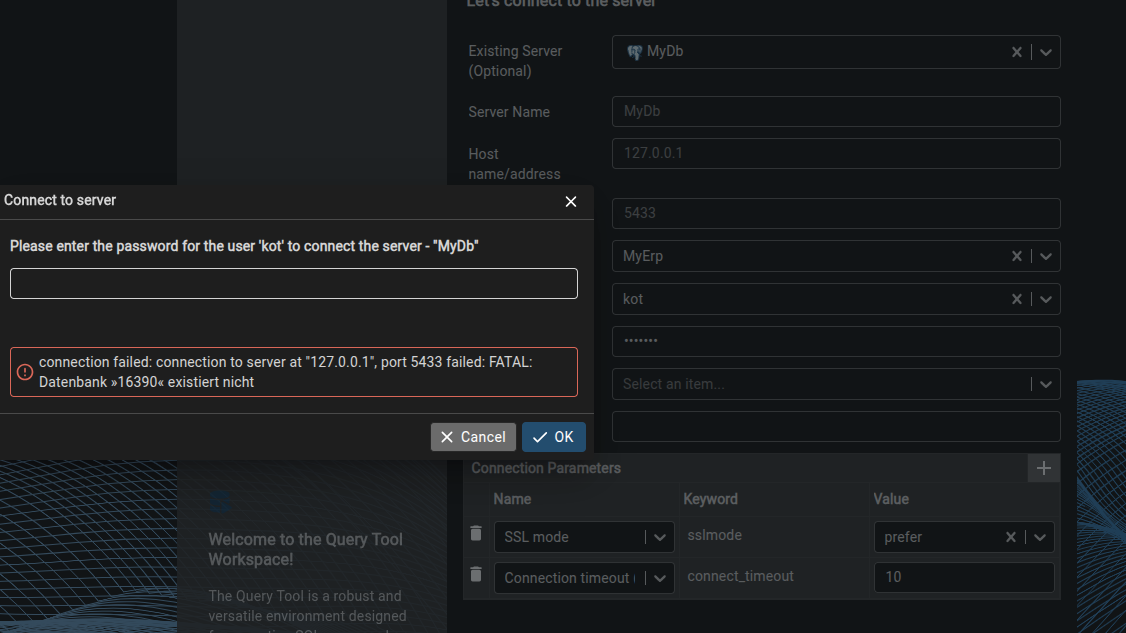Image resolution: width=1126 pixels, height=633 pixels.
Task: Open the kot user dropdown
Action: point(1045,299)
